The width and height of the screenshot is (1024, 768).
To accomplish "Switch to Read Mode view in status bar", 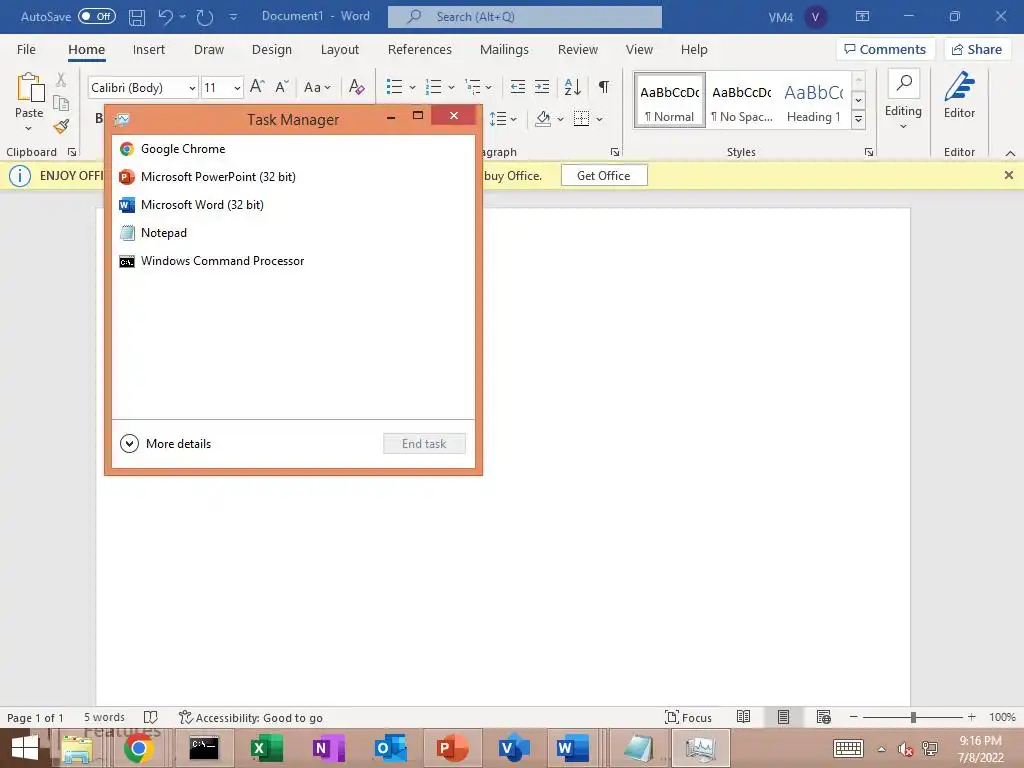I will click(x=743, y=716).
